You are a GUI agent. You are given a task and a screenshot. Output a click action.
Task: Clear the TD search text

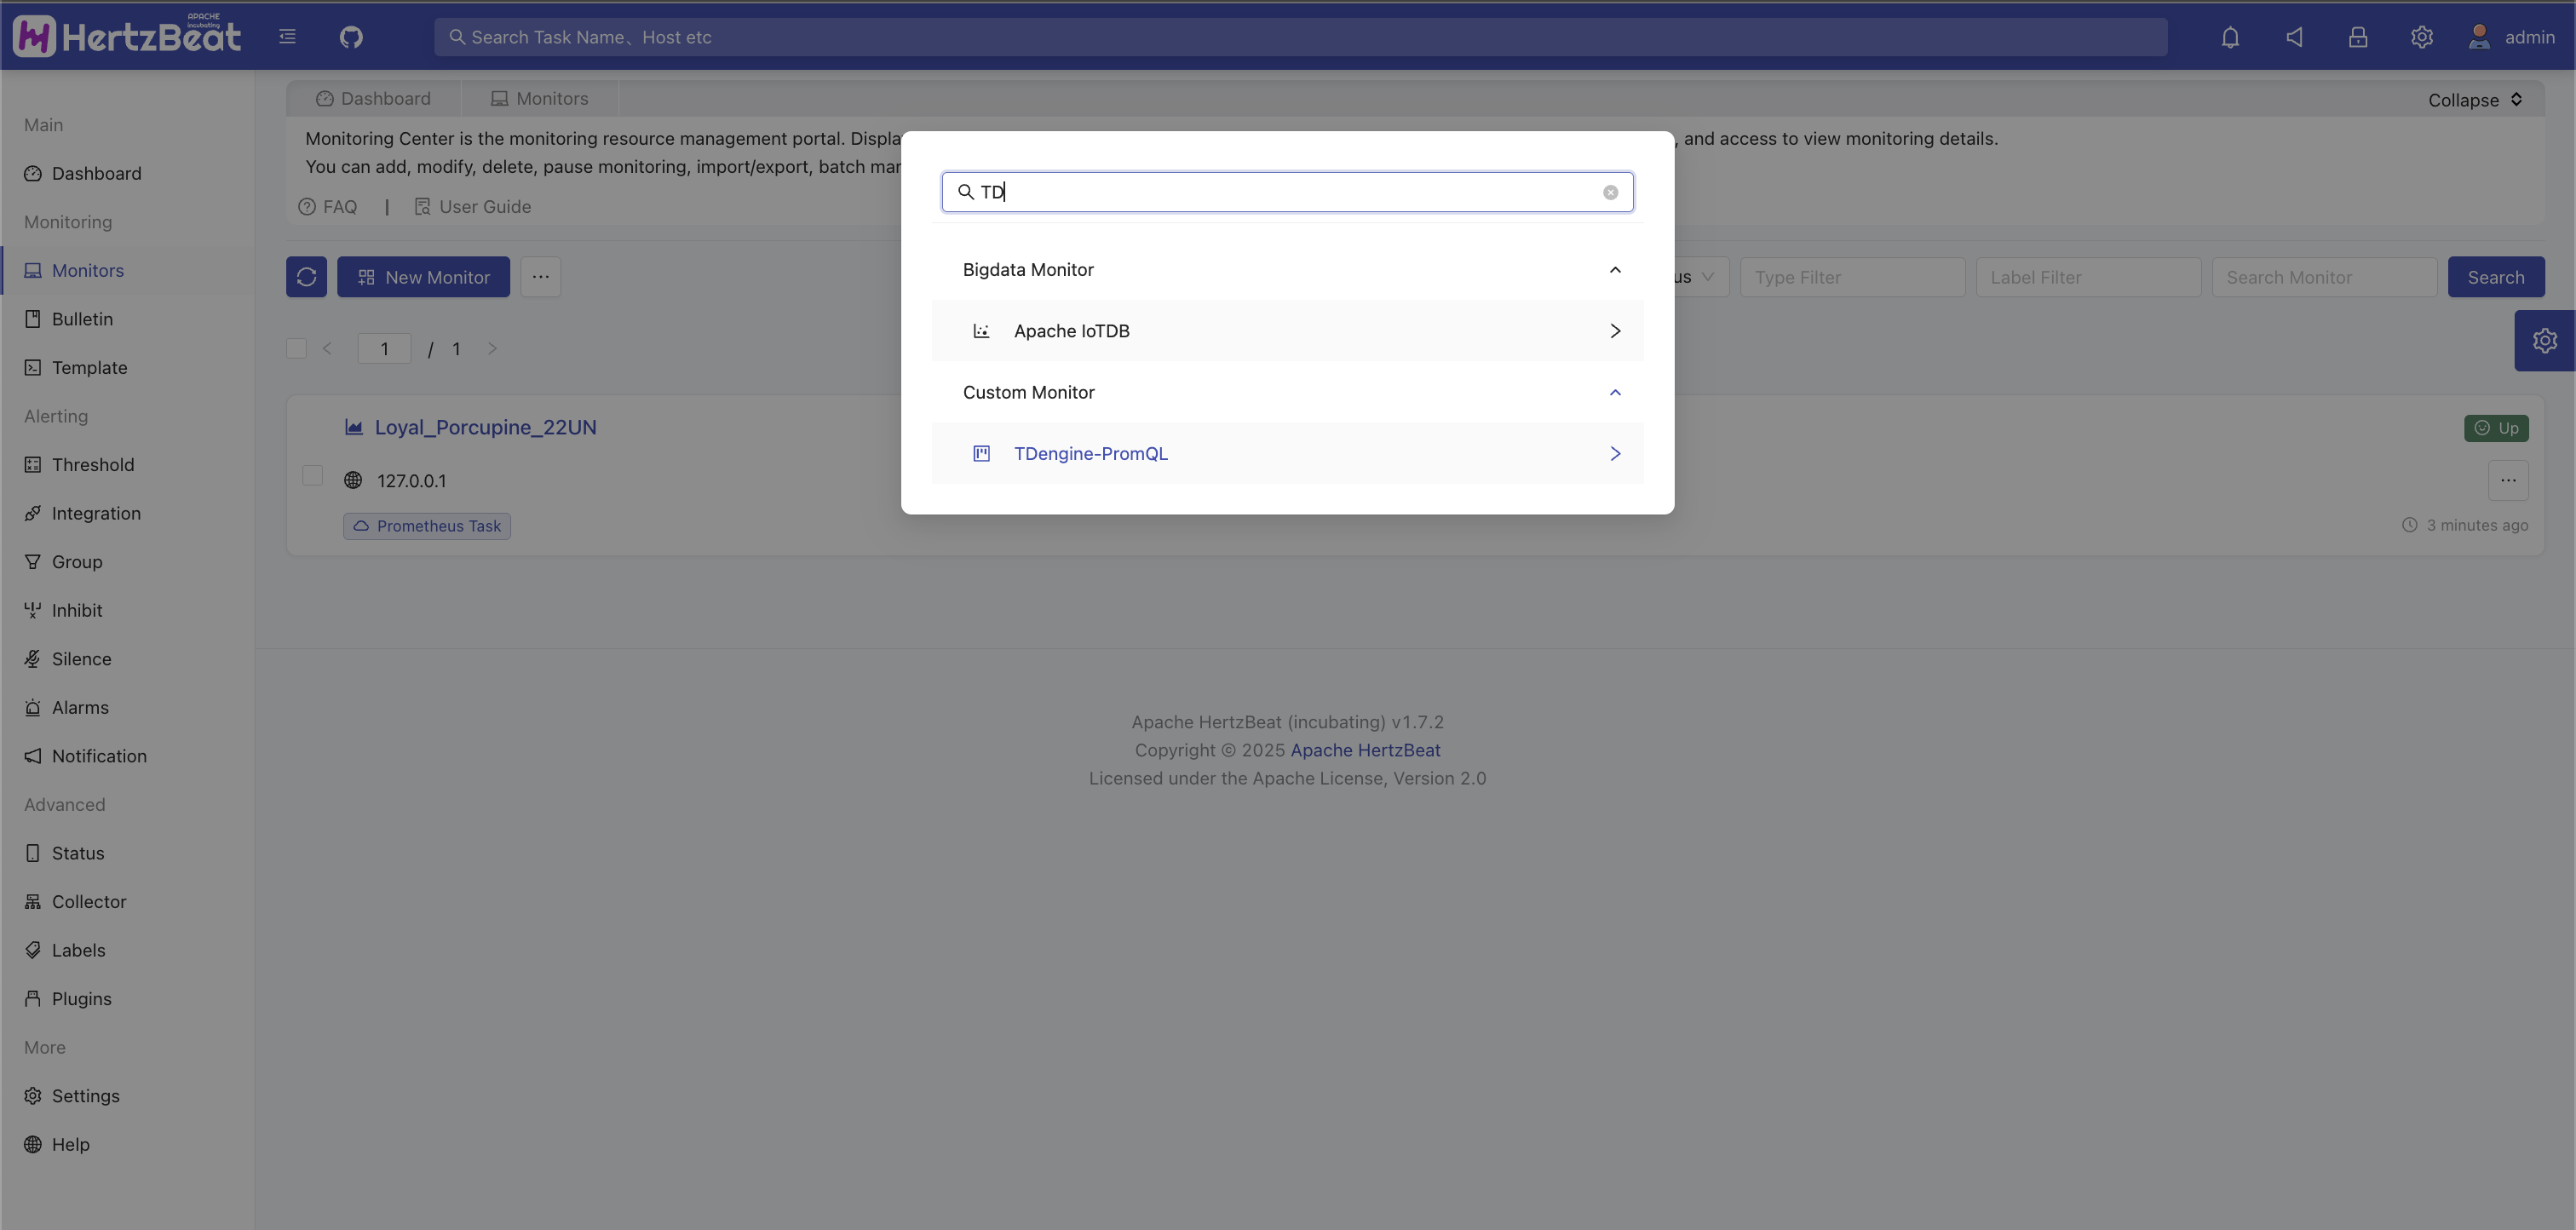1610,192
